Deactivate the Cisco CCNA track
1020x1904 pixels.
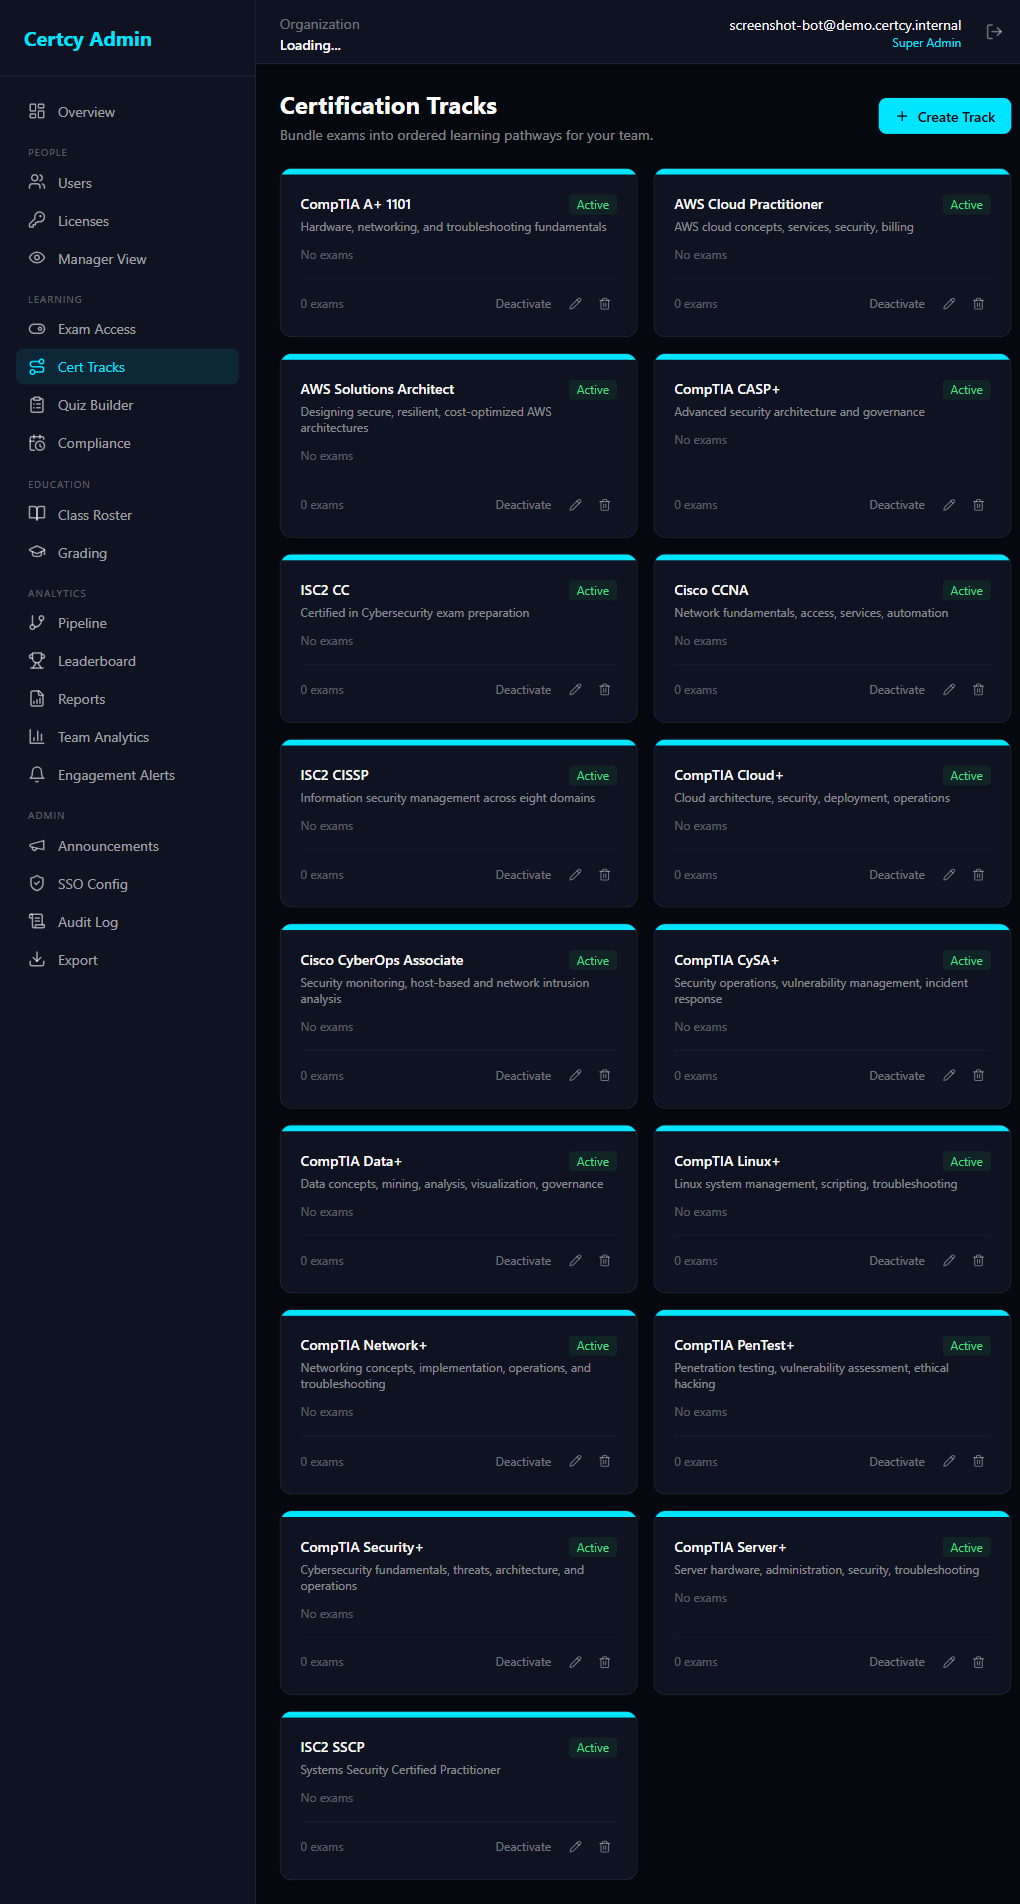(897, 690)
